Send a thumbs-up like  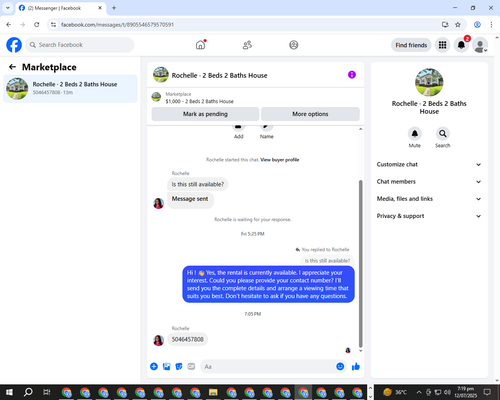356,367
